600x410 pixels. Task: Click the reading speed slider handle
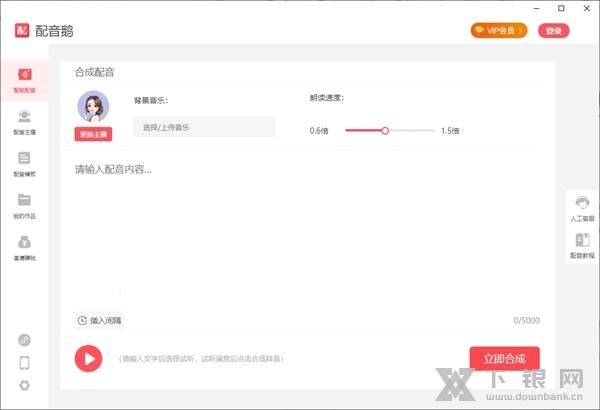pos(385,131)
